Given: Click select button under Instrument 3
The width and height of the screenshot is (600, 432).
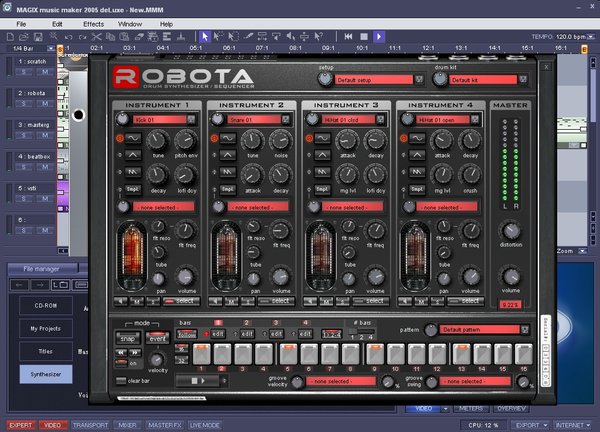Looking at the screenshot, I should 370,302.
